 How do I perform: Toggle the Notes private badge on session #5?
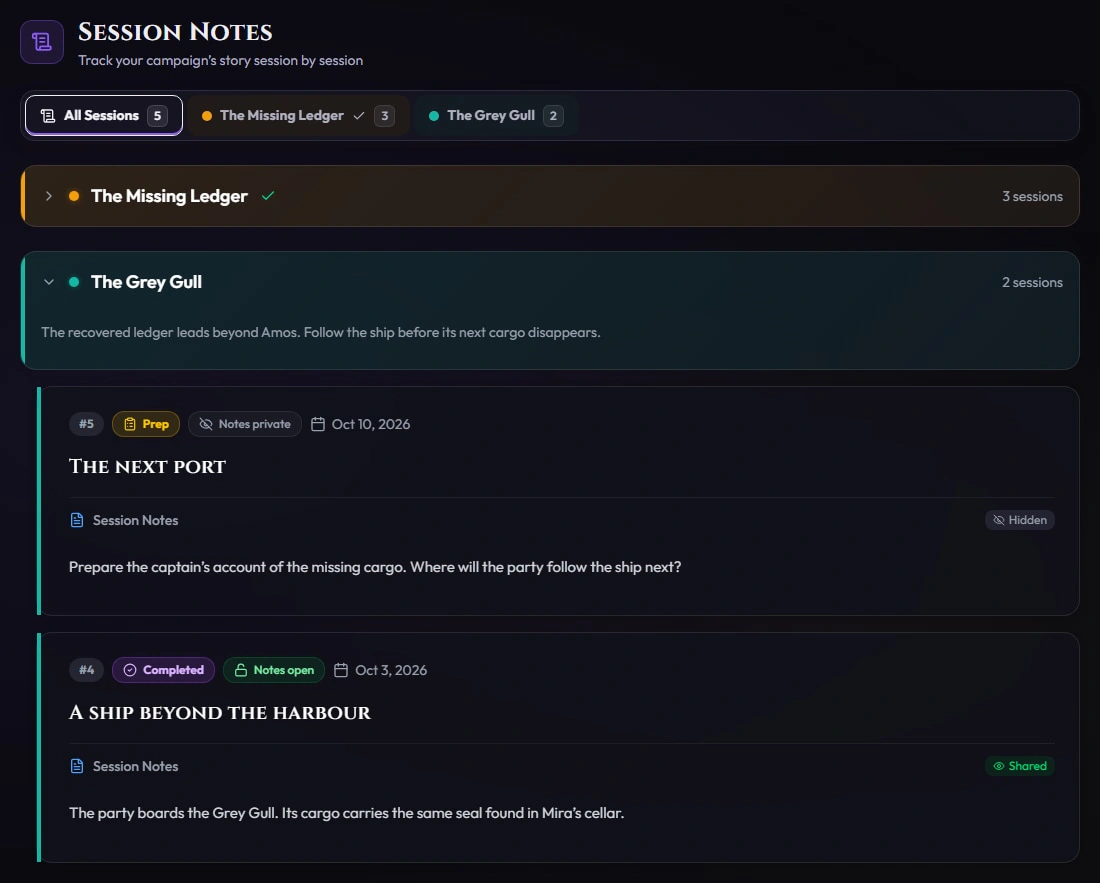245,424
